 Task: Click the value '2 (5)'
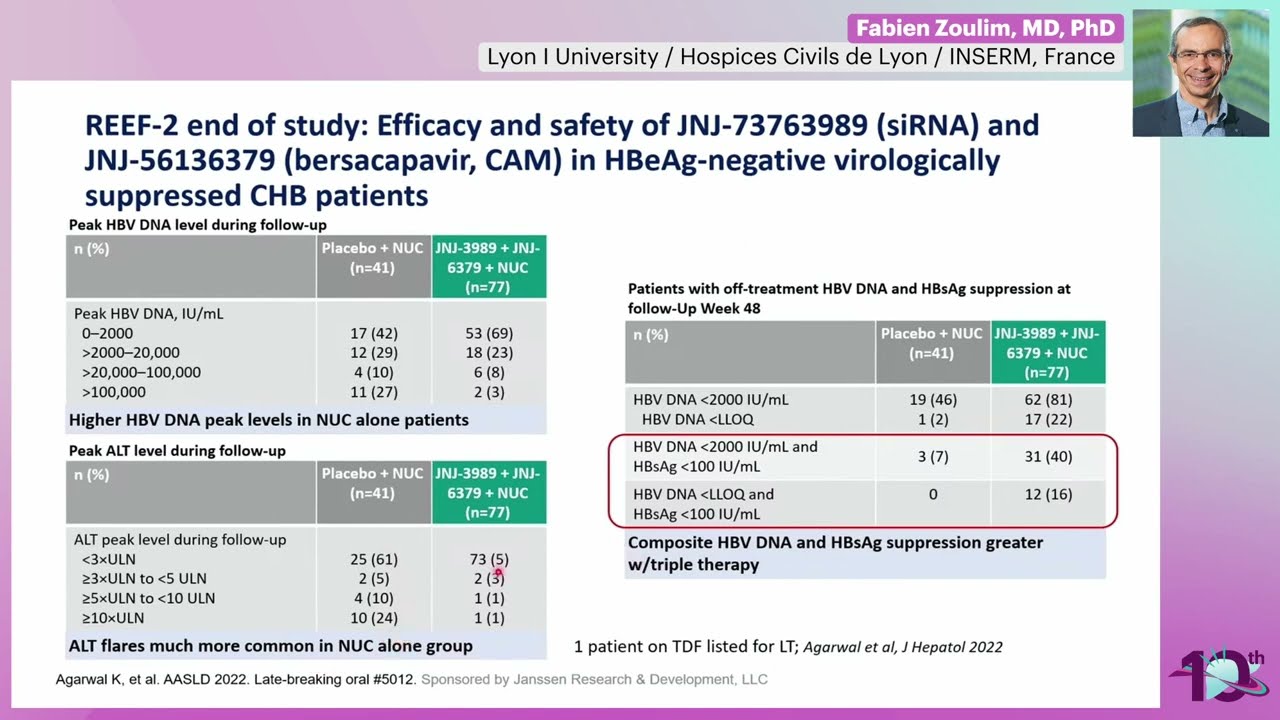[x=372, y=578]
